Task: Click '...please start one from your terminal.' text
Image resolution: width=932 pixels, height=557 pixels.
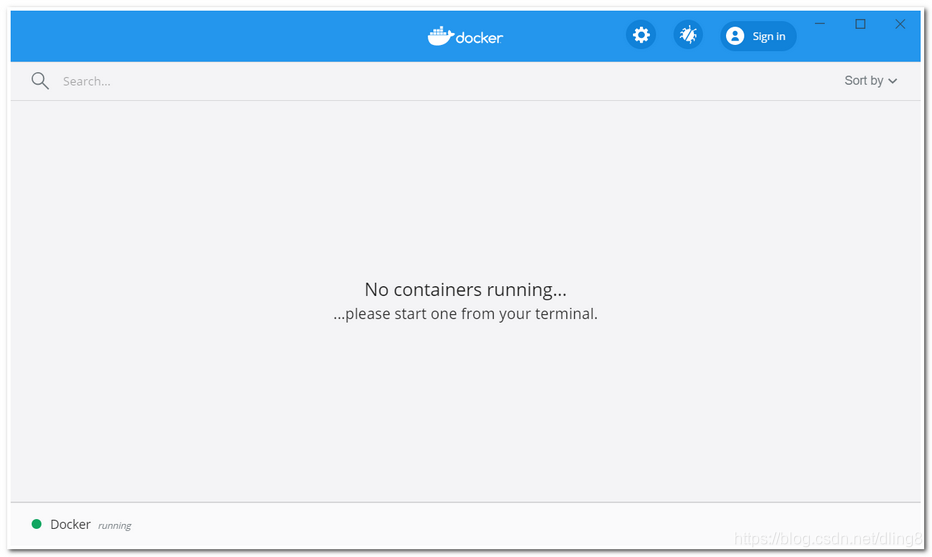Action: (x=465, y=314)
